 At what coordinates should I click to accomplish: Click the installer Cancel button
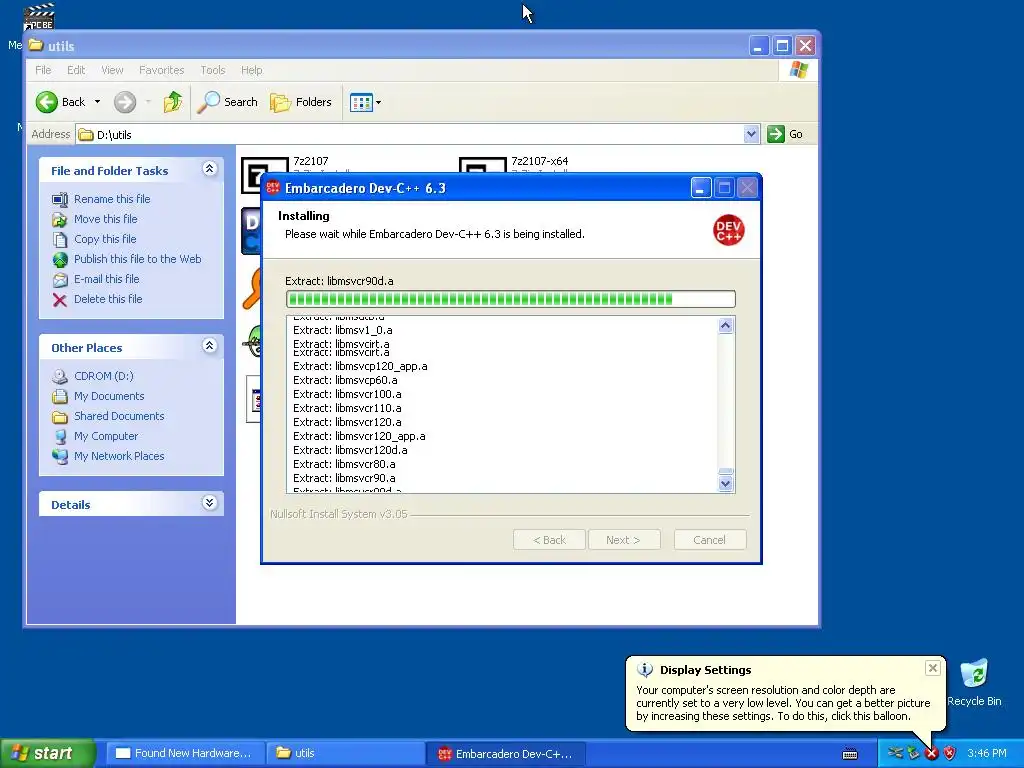pos(710,540)
